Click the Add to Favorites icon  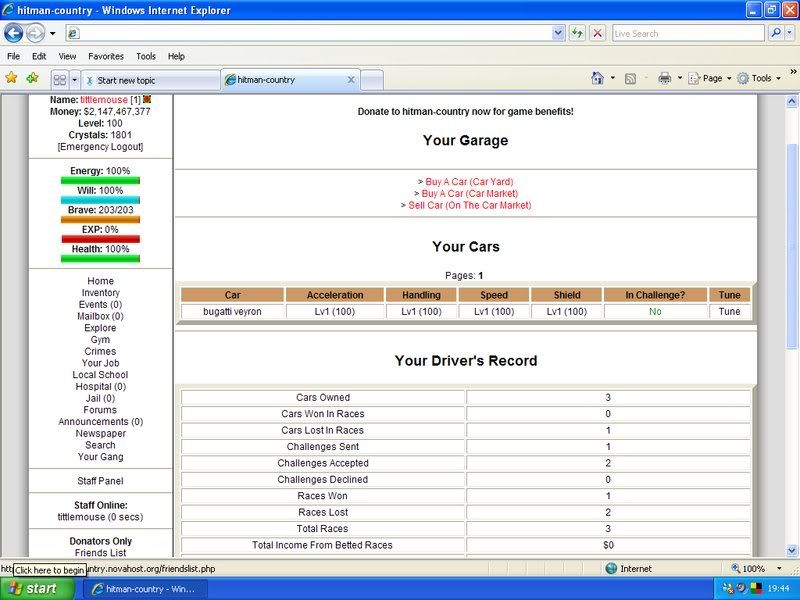(32, 78)
